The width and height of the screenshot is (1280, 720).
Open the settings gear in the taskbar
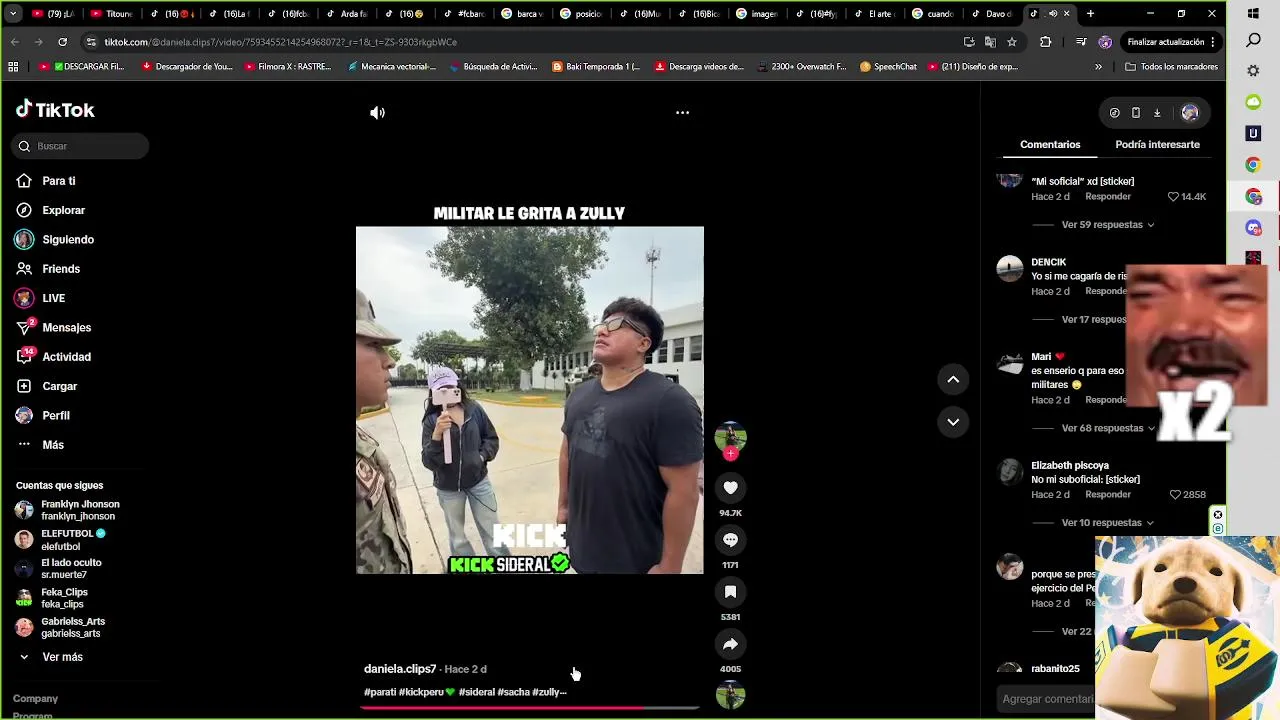[1253, 71]
